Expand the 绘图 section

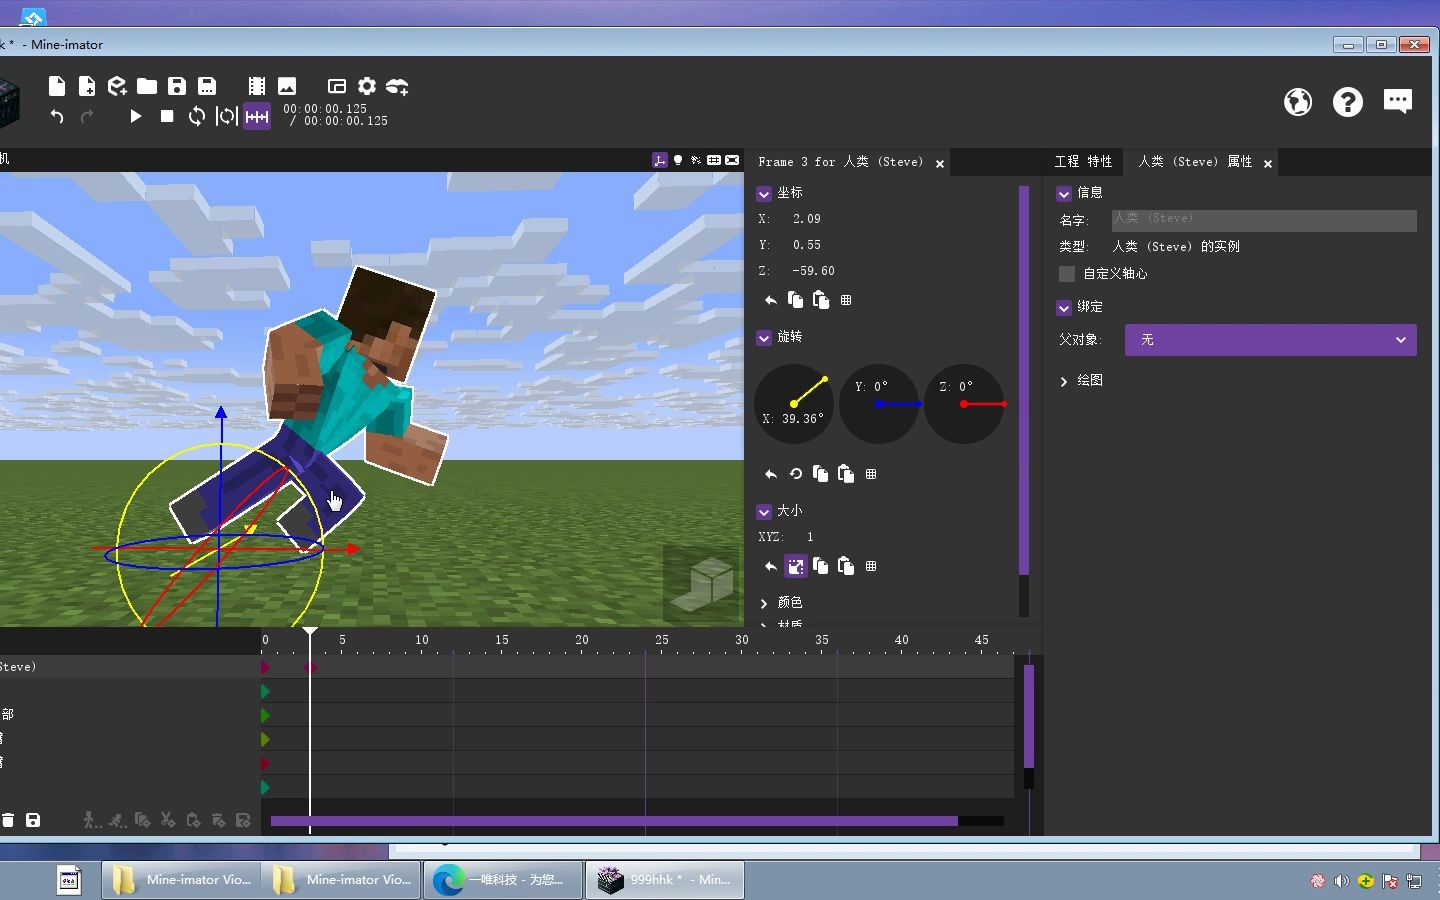(x=1064, y=381)
